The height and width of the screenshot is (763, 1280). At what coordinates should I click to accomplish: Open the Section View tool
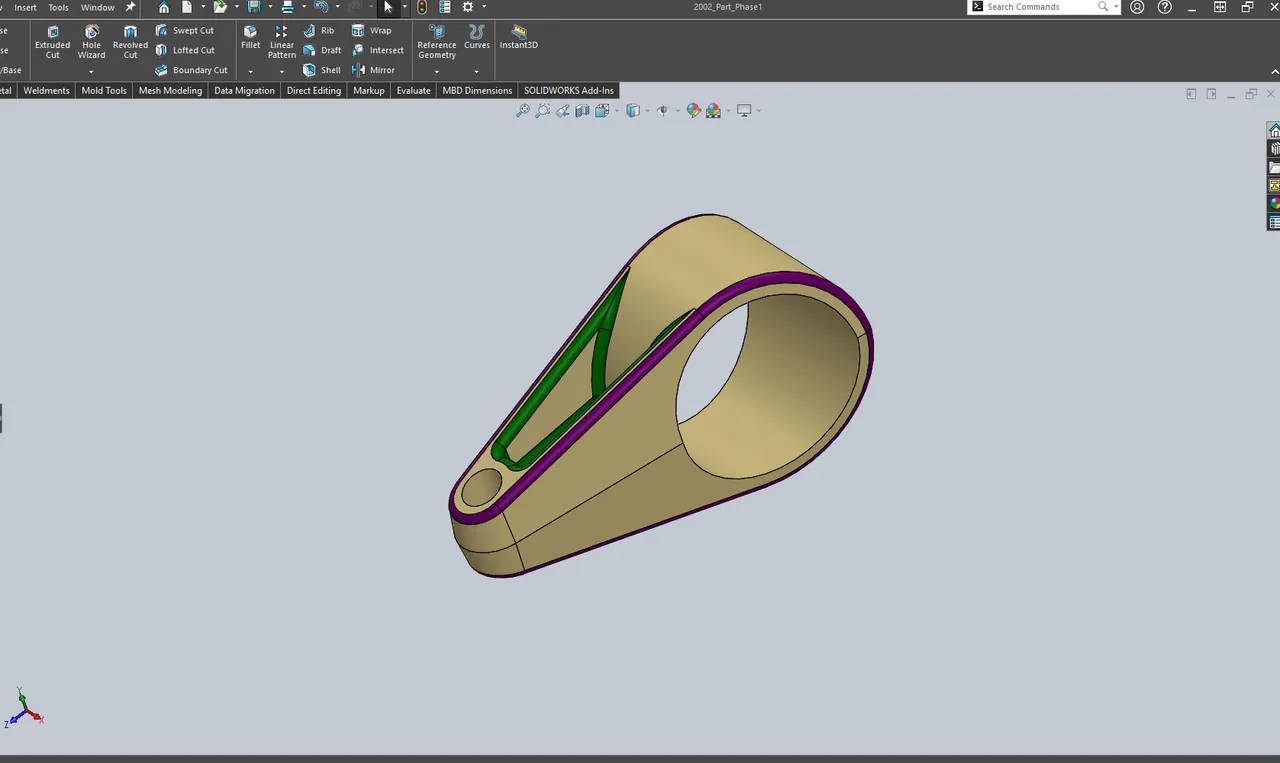pyautogui.click(x=582, y=110)
